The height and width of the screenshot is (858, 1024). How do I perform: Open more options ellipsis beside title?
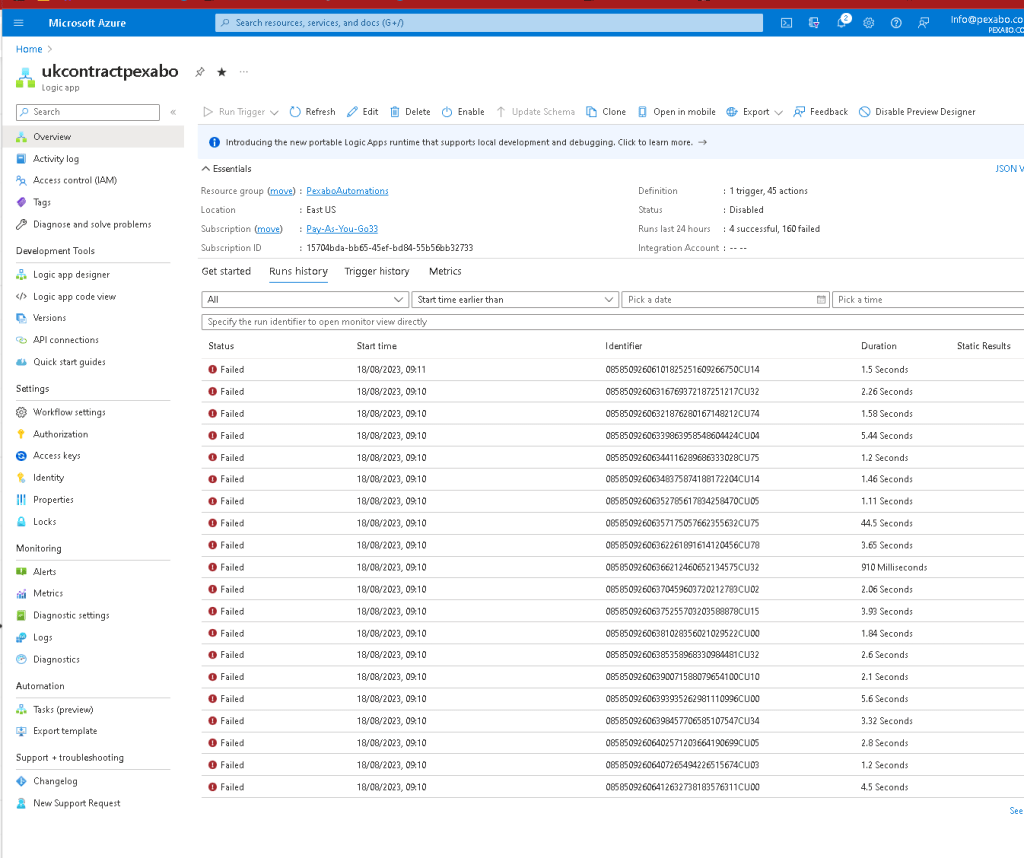click(244, 72)
